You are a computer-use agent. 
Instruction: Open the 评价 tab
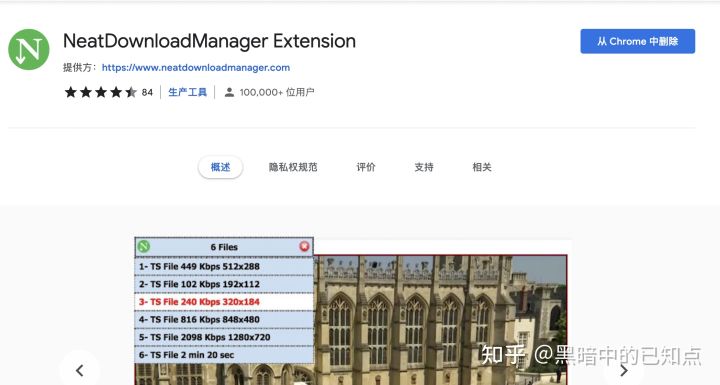pos(366,167)
